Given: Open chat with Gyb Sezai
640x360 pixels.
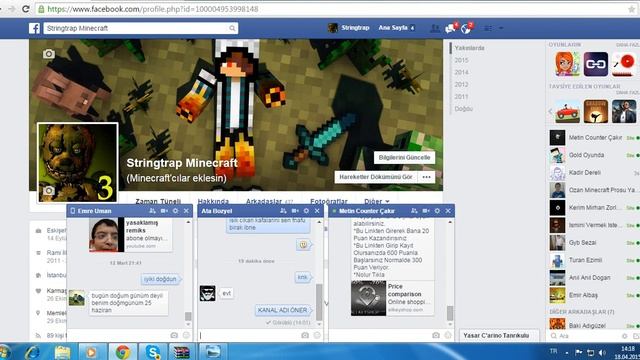Looking at the screenshot, I should point(594,242).
